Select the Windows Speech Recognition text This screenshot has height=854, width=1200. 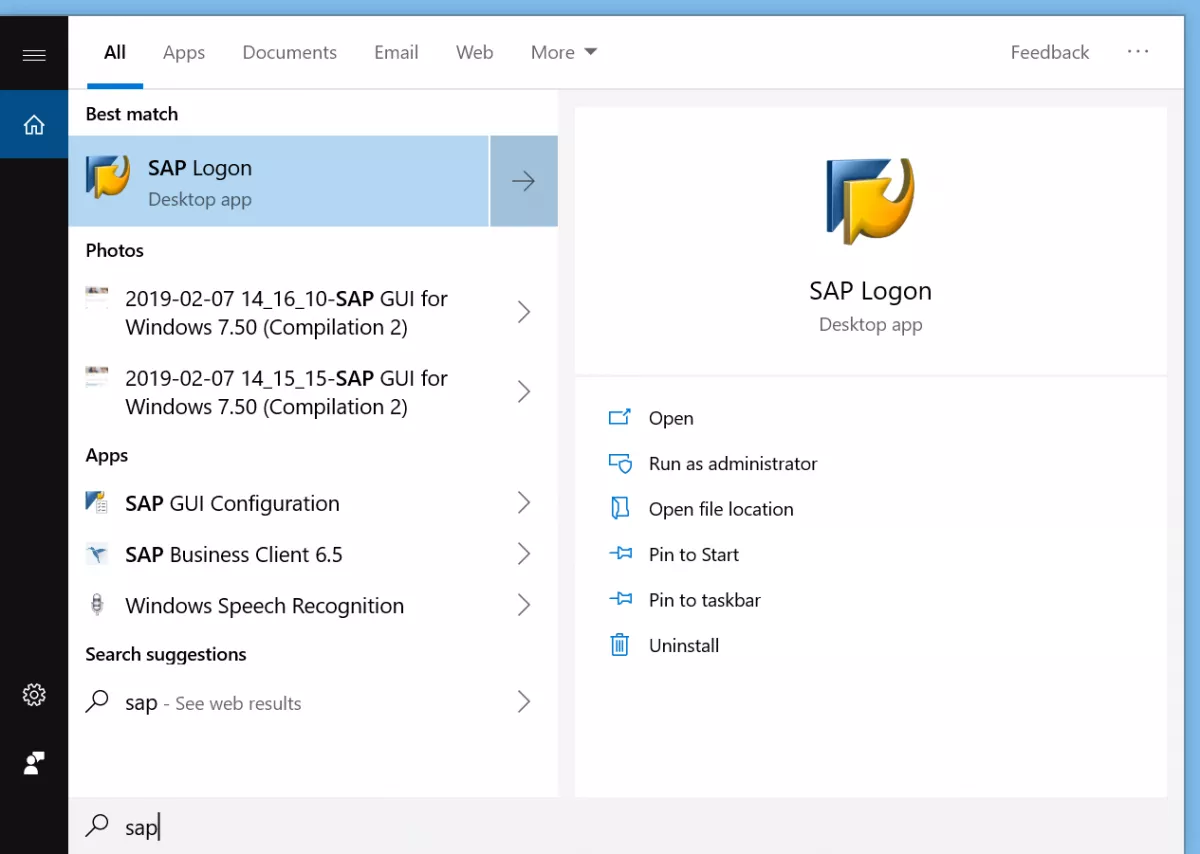[x=265, y=605]
